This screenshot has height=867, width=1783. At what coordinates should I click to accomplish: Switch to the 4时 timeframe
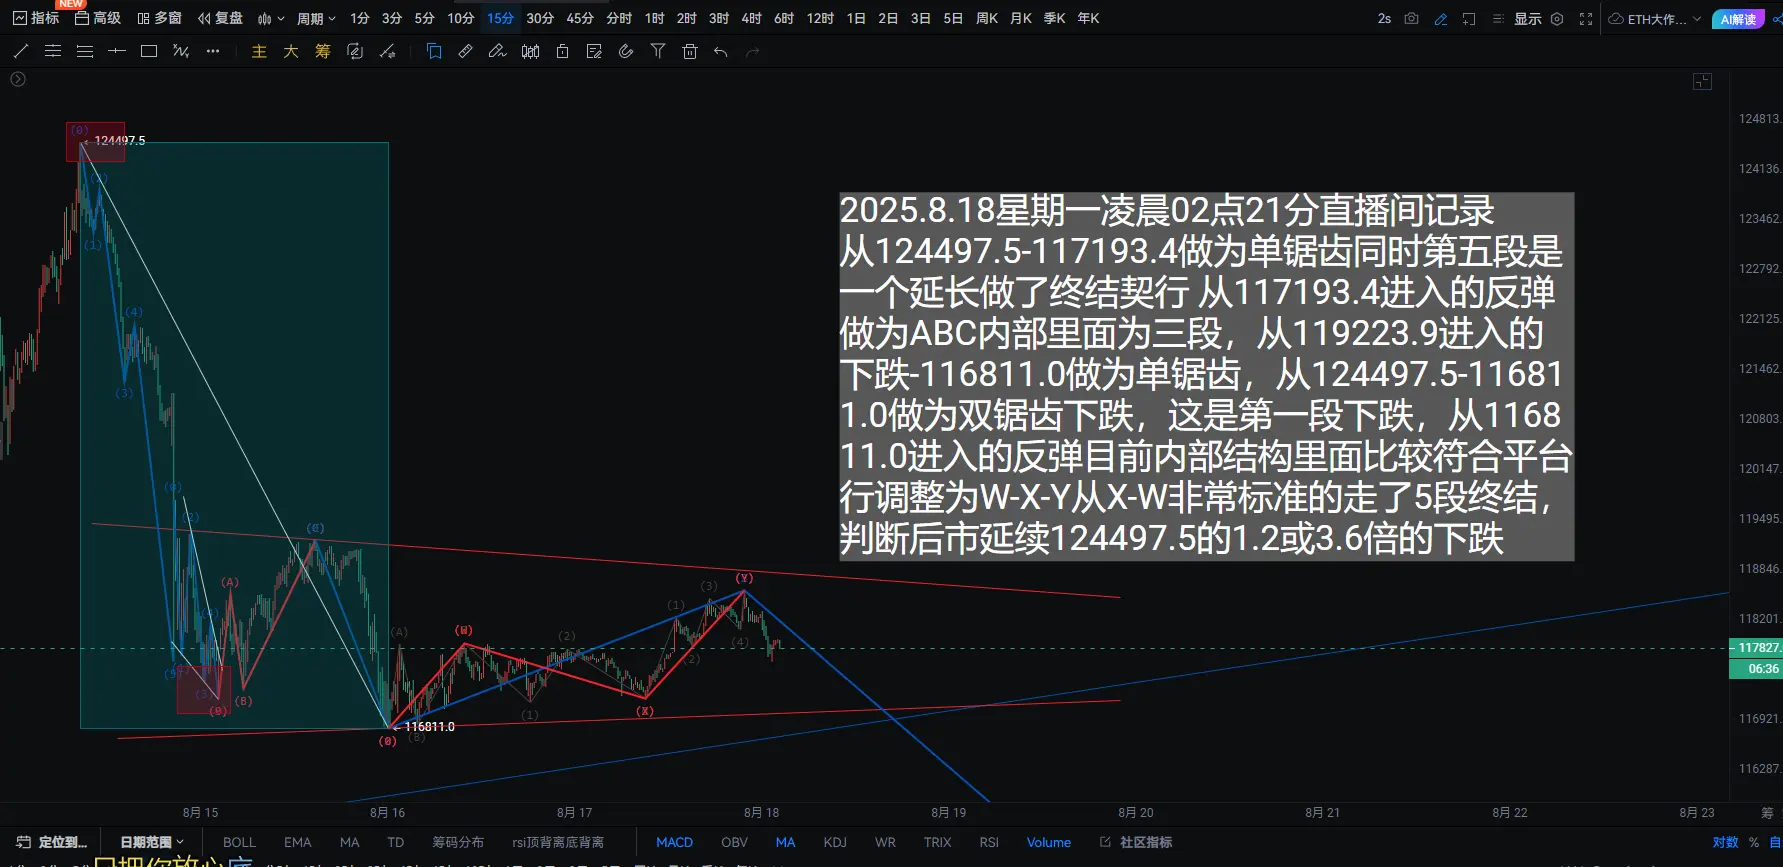pyautogui.click(x=751, y=18)
